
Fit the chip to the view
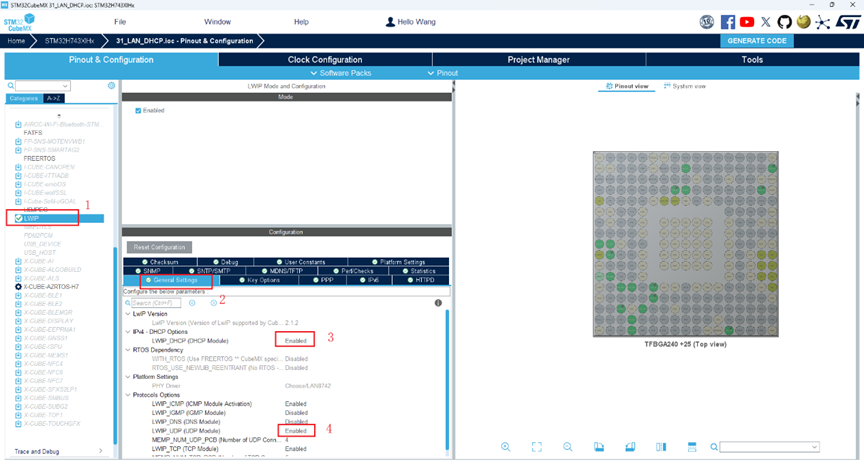click(x=537, y=447)
